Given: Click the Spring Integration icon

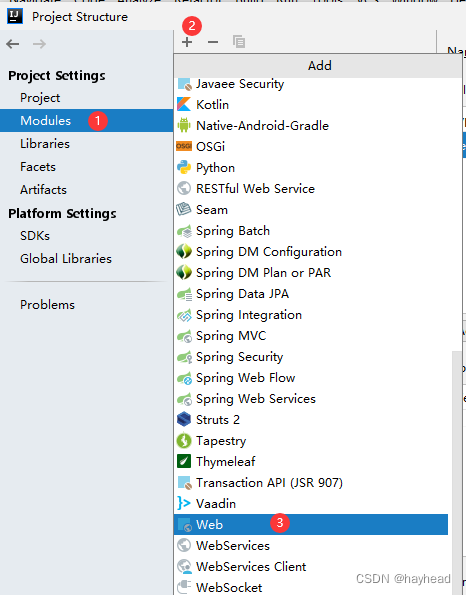Looking at the screenshot, I should [x=184, y=315].
